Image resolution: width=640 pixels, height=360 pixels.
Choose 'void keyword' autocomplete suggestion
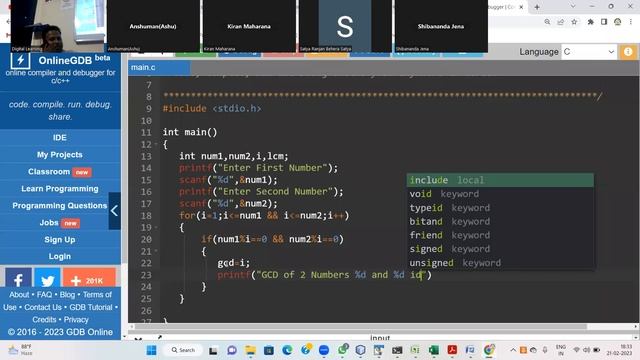[500, 194]
